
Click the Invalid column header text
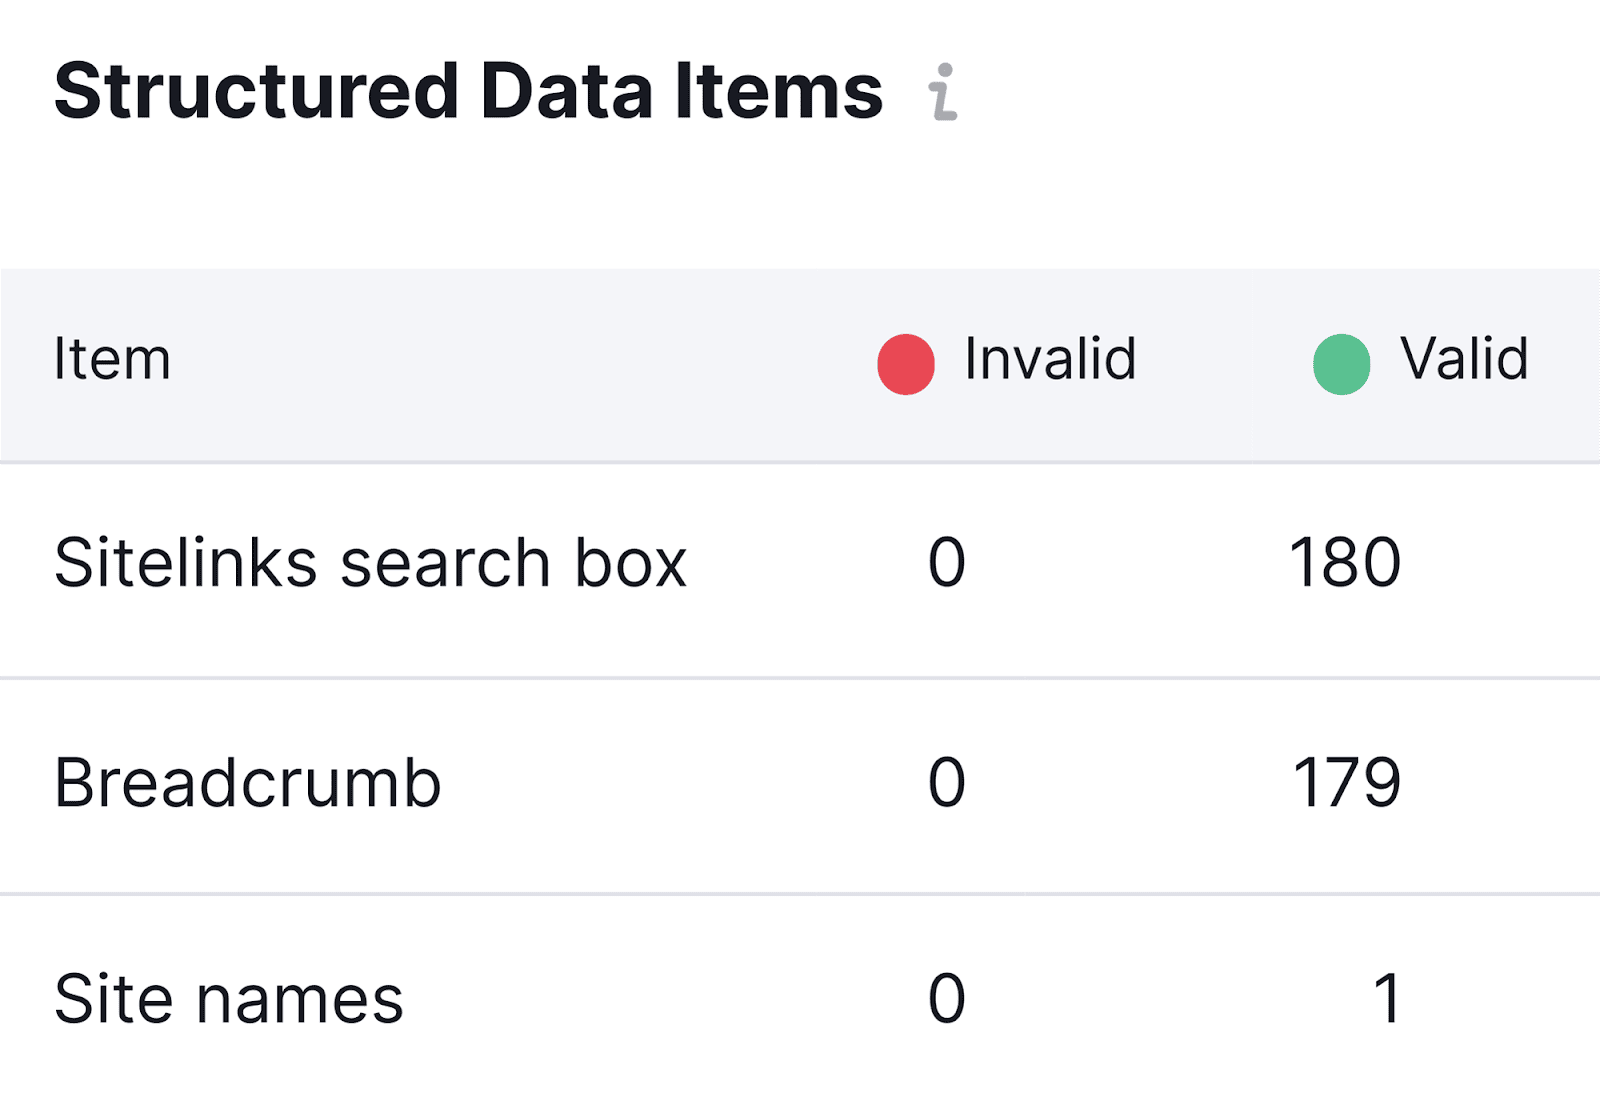(x=1050, y=359)
